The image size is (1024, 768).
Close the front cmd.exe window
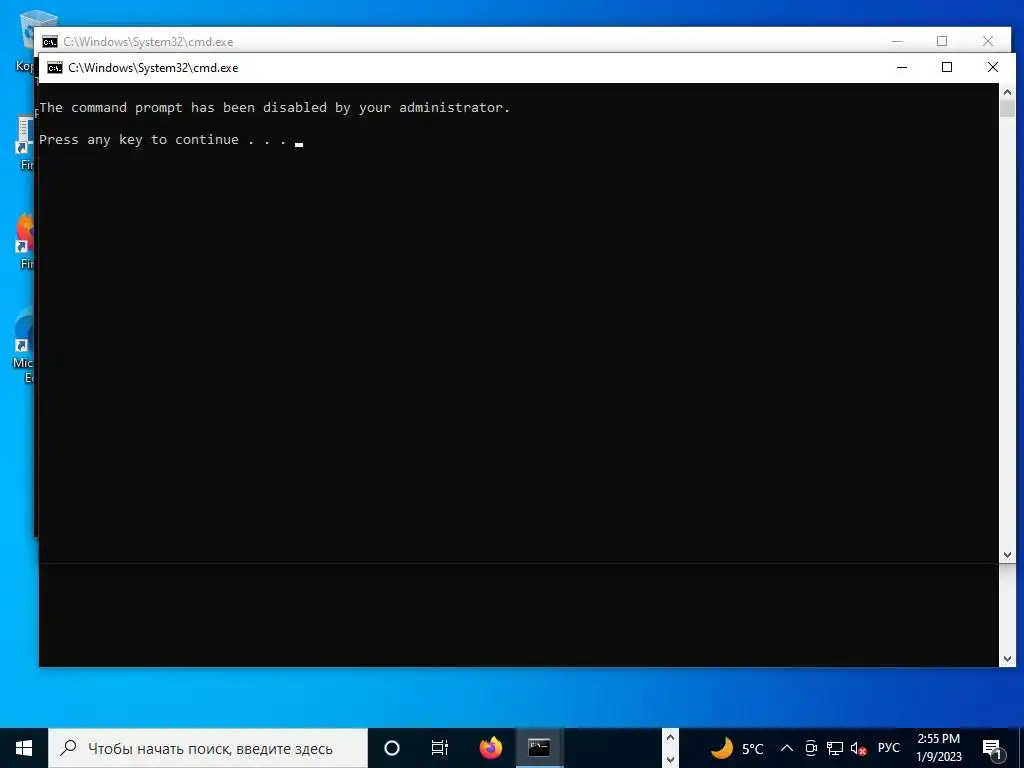993,67
